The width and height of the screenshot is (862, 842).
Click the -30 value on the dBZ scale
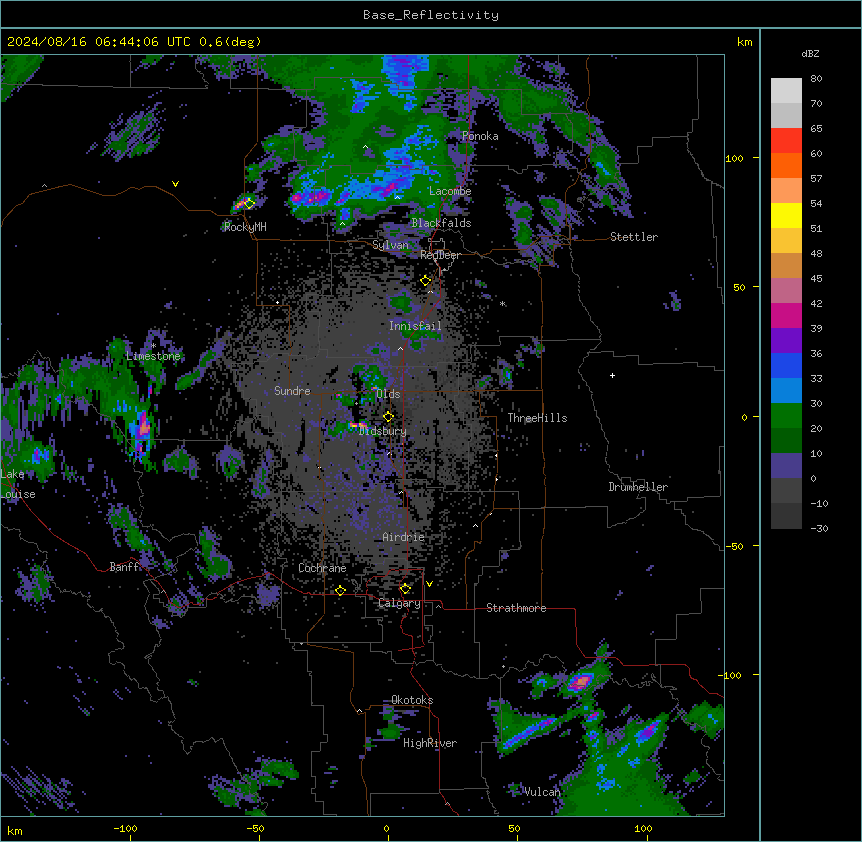(819, 528)
